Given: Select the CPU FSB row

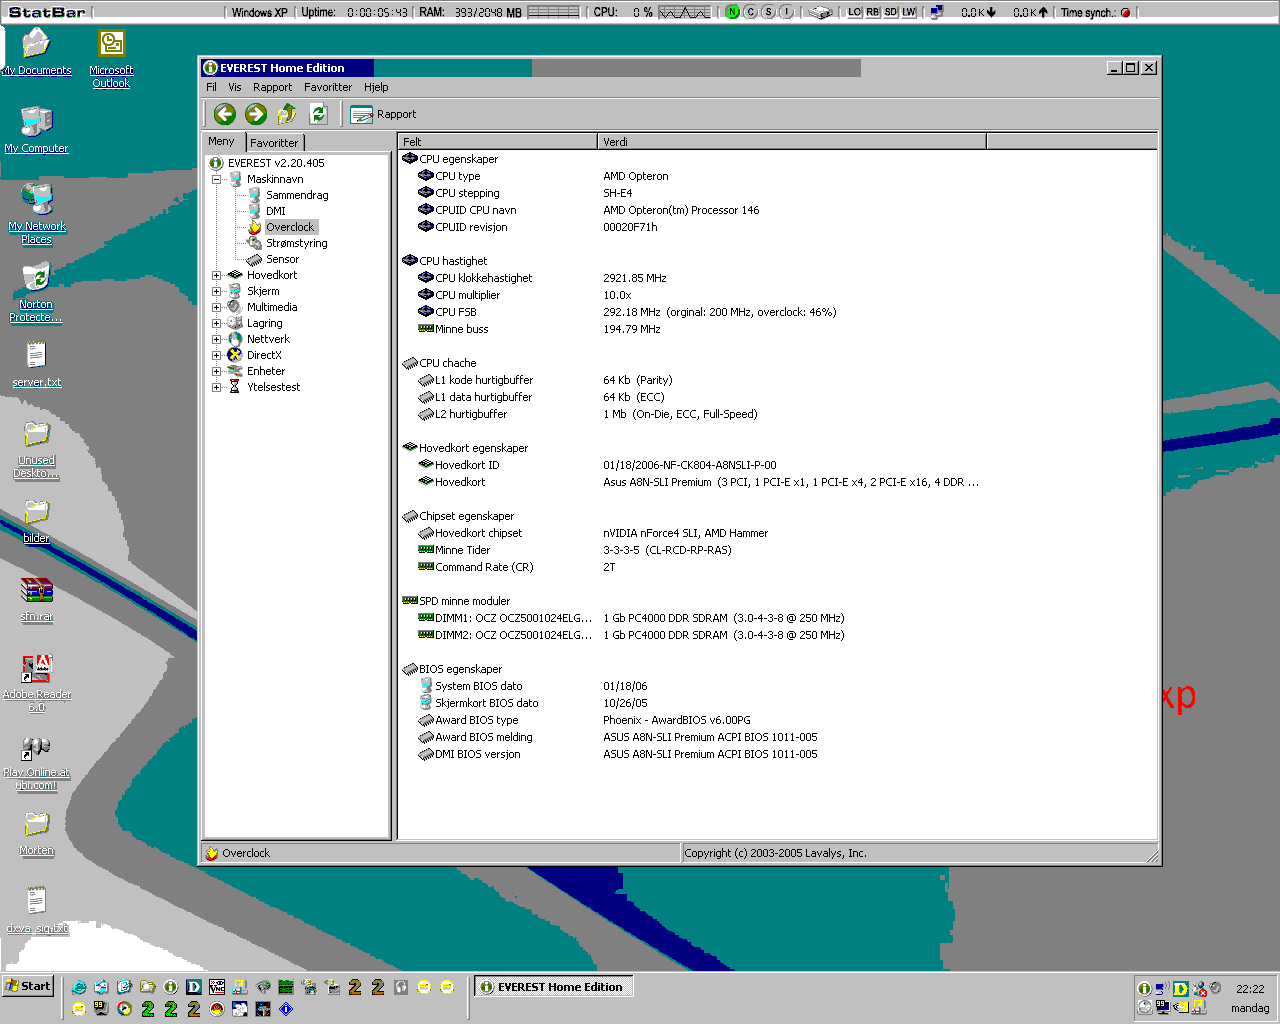Looking at the screenshot, I should [456, 312].
